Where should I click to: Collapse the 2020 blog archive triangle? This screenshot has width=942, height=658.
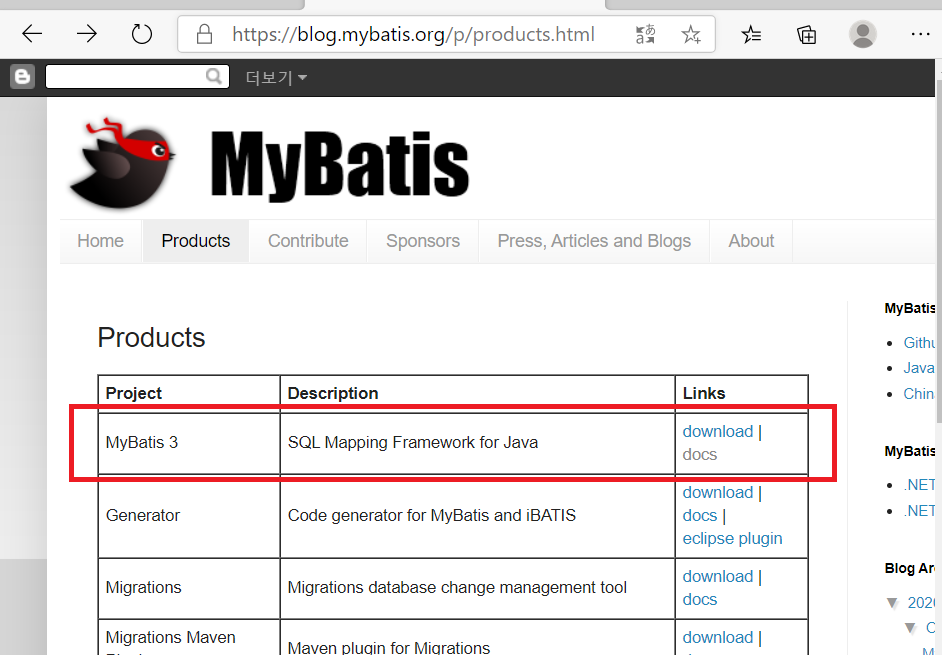[893, 603]
